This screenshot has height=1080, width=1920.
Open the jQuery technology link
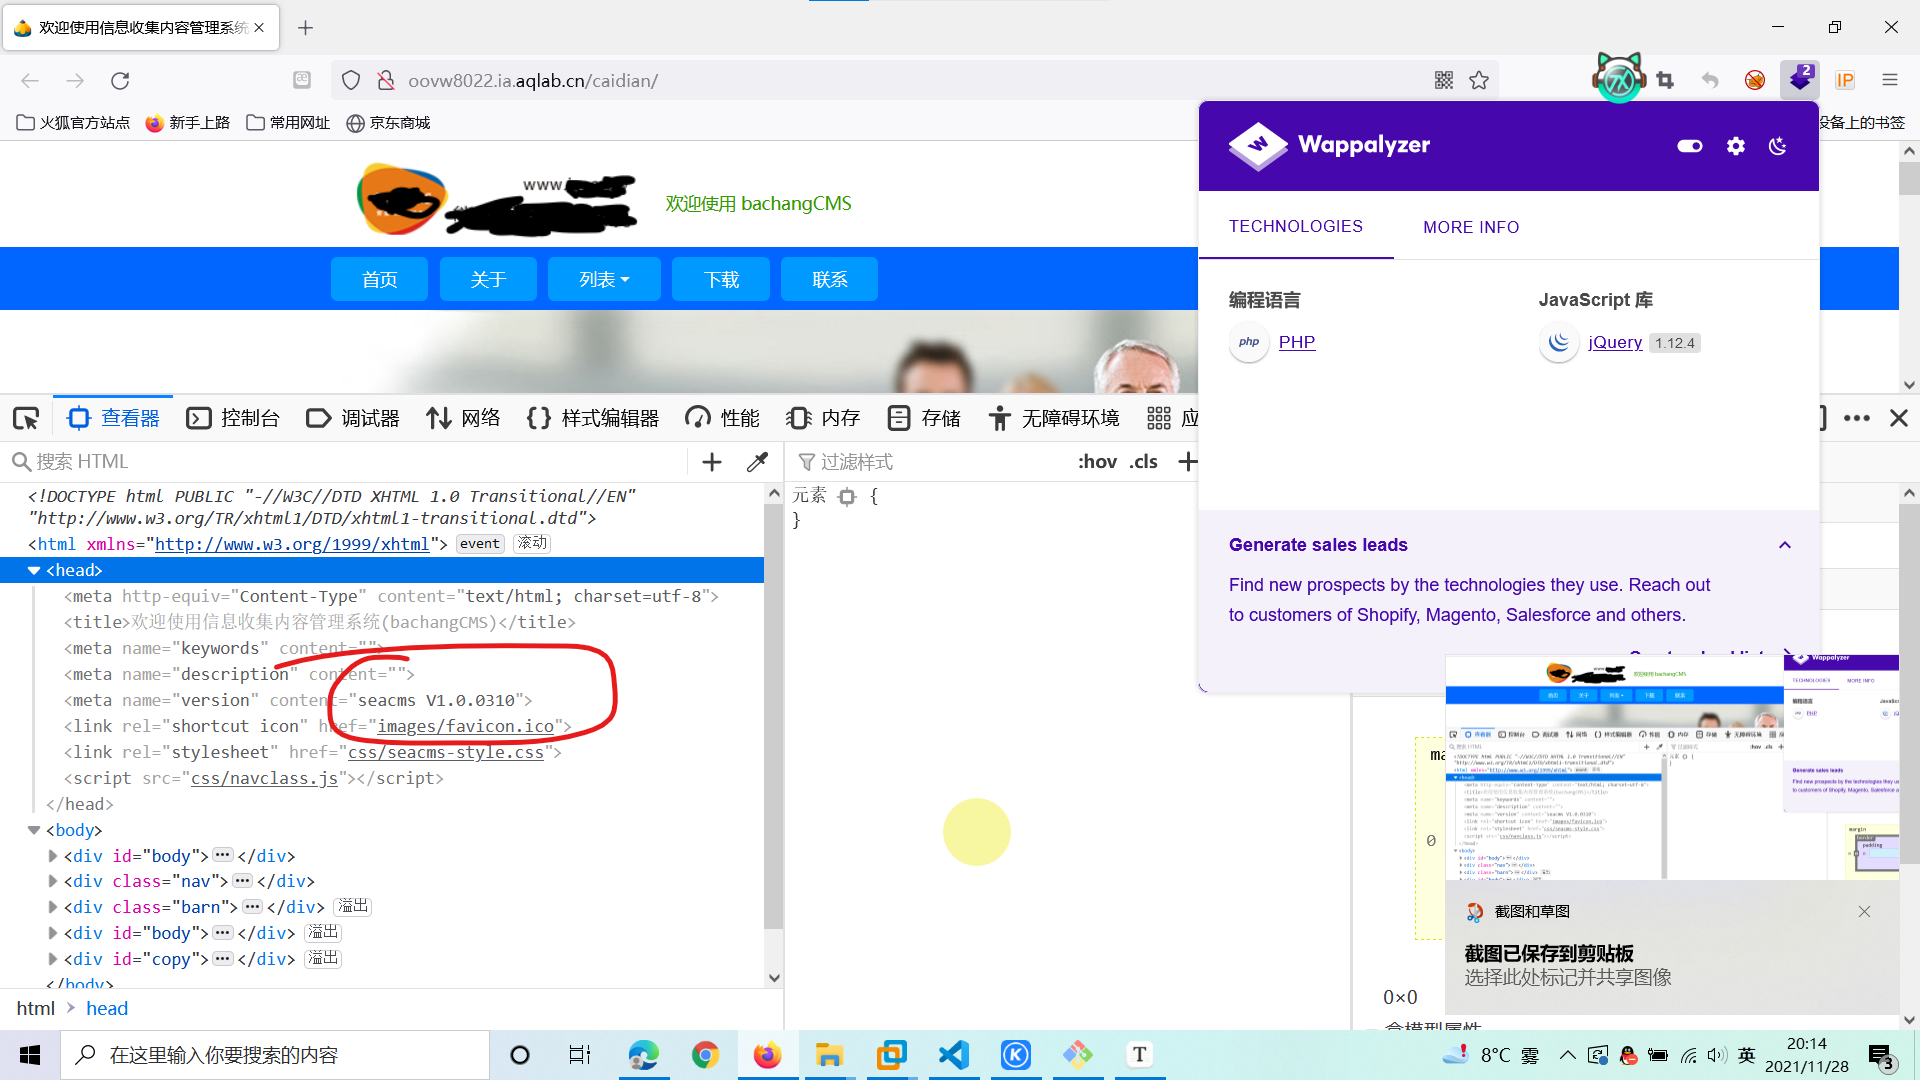1615,342
